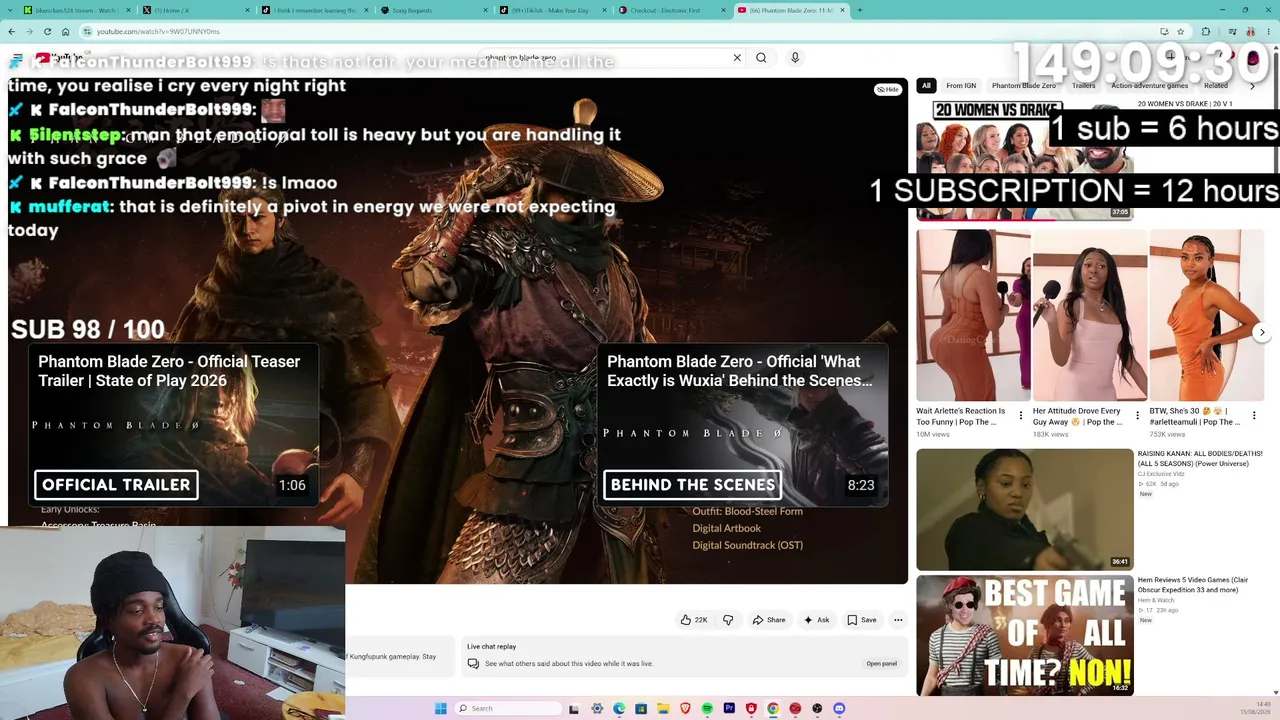Image resolution: width=1280 pixels, height=720 pixels.
Task: Like the Phantom Blade Zero video
Action: 694,620
